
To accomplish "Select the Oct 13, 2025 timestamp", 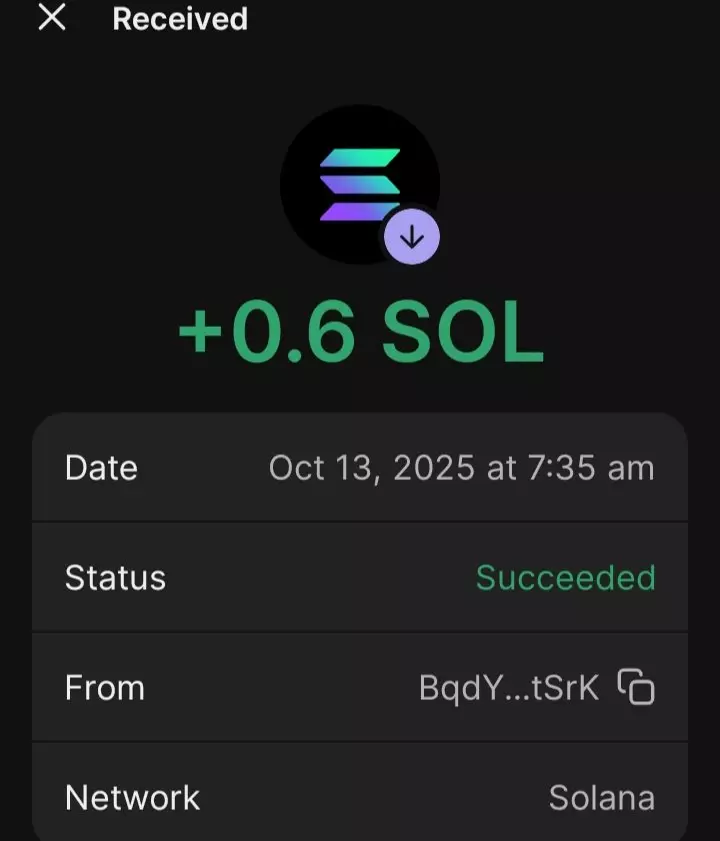I will (461, 468).
